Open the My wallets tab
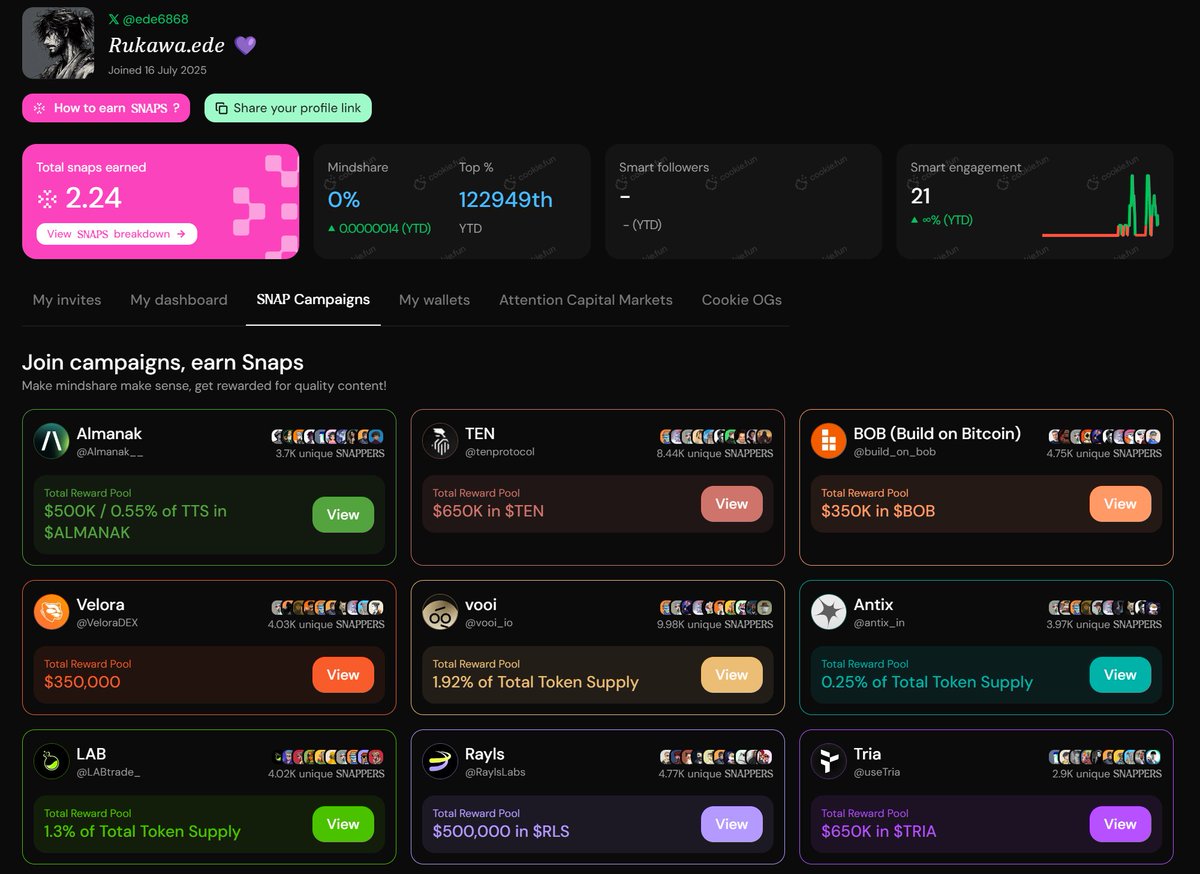 tap(434, 300)
